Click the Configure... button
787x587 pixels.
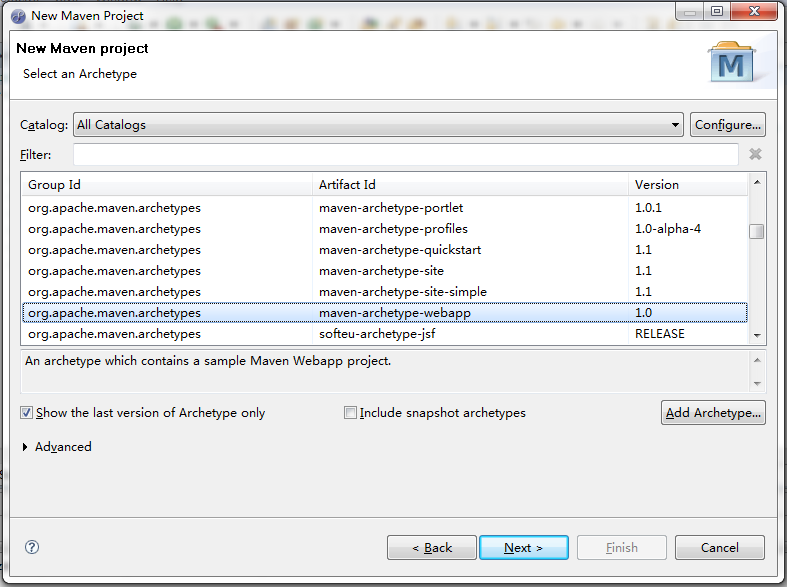(728, 124)
